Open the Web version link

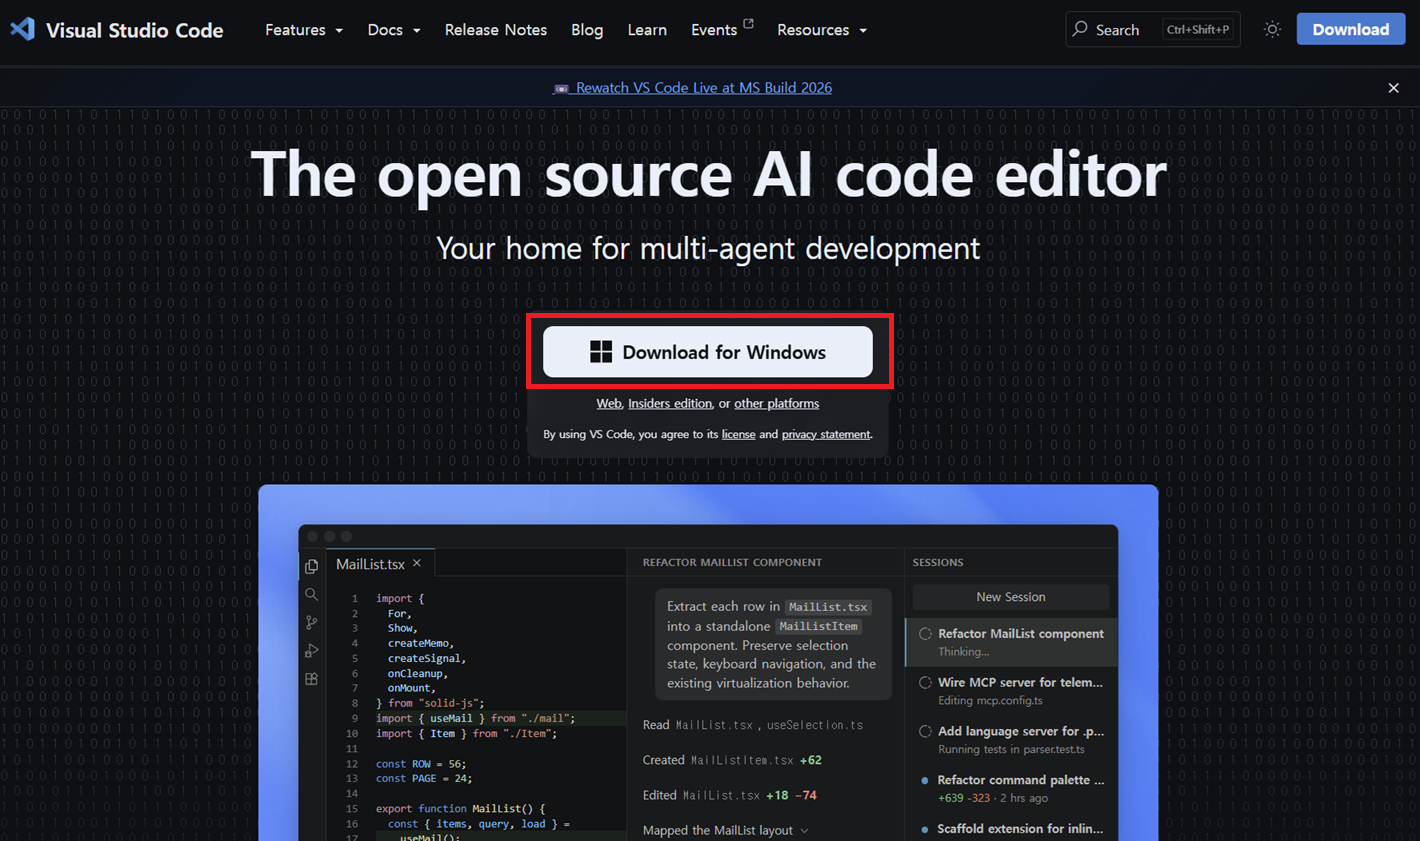[x=609, y=404]
